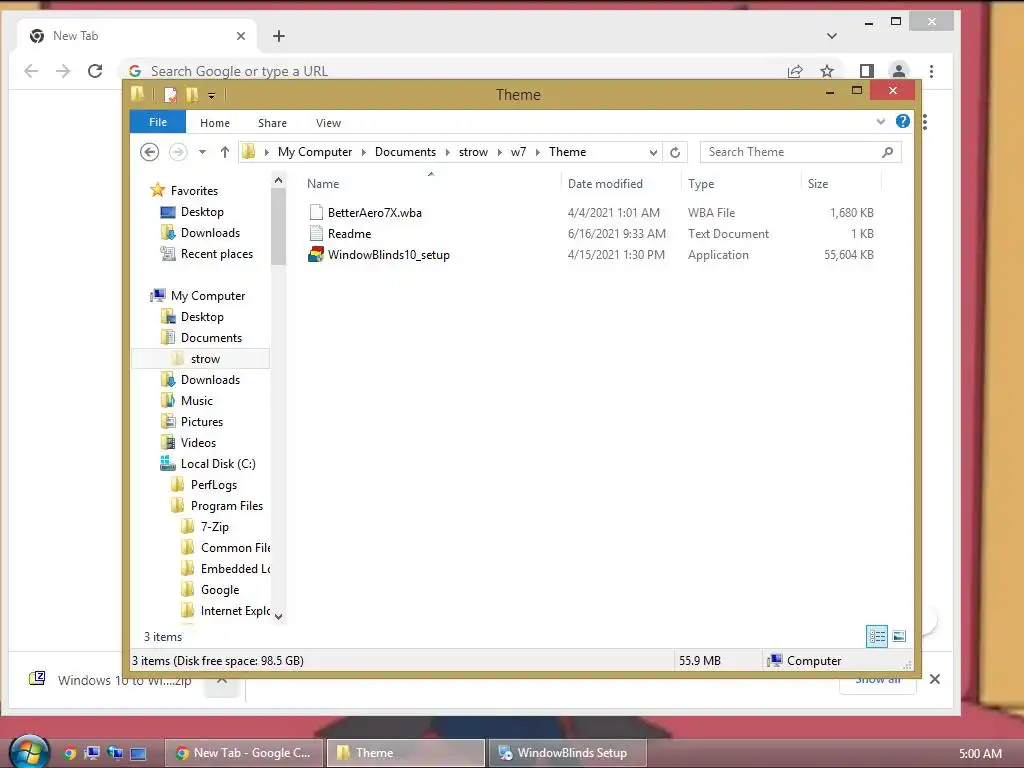Open the View ribbon tab
The height and width of the screenshot is (768, 1024).
tap(328, 123)
